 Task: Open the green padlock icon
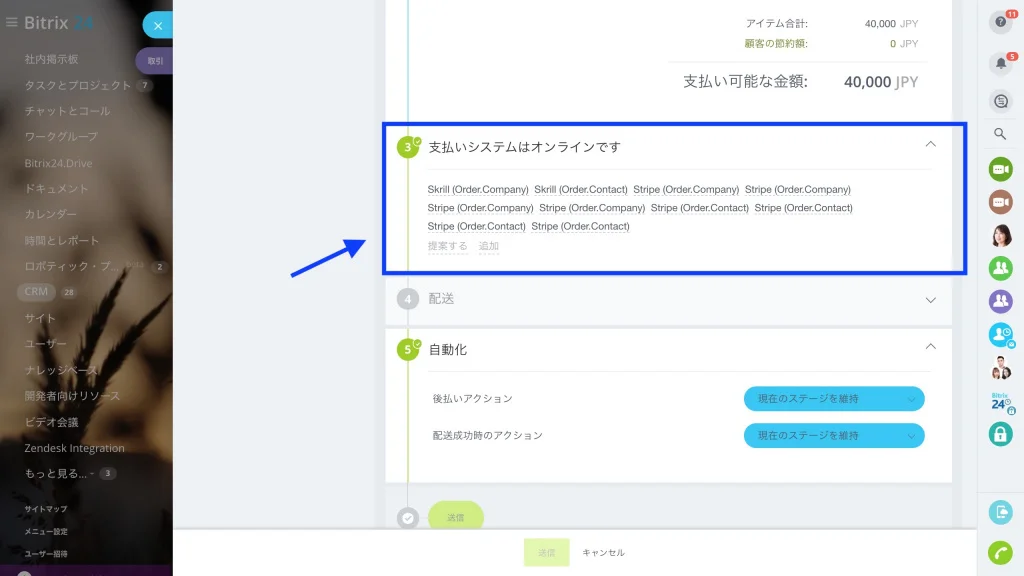[1000, 434]
